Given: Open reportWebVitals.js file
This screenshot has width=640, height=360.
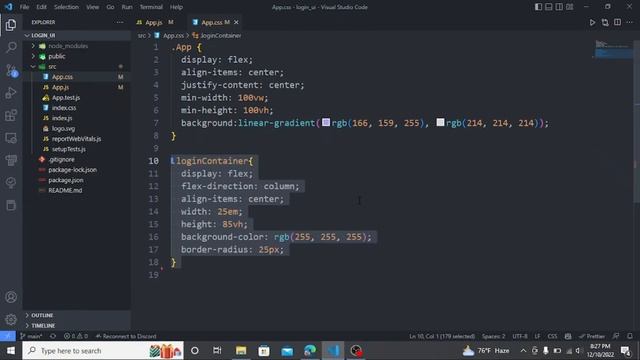Looking at the screenshot, I should pyautogui.click(x=77, y=139).
